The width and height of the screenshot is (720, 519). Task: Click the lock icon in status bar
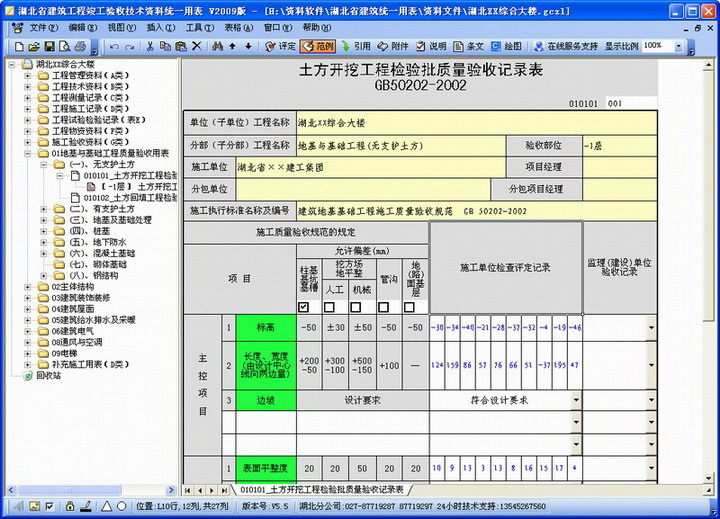click(x=70, y=506)
